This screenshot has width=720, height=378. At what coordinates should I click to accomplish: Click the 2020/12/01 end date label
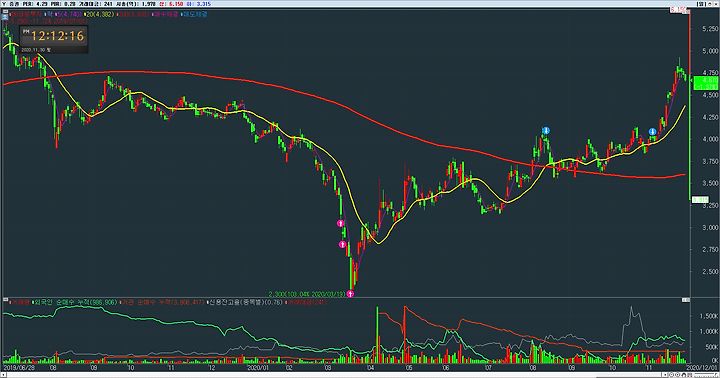coord(702,368)
